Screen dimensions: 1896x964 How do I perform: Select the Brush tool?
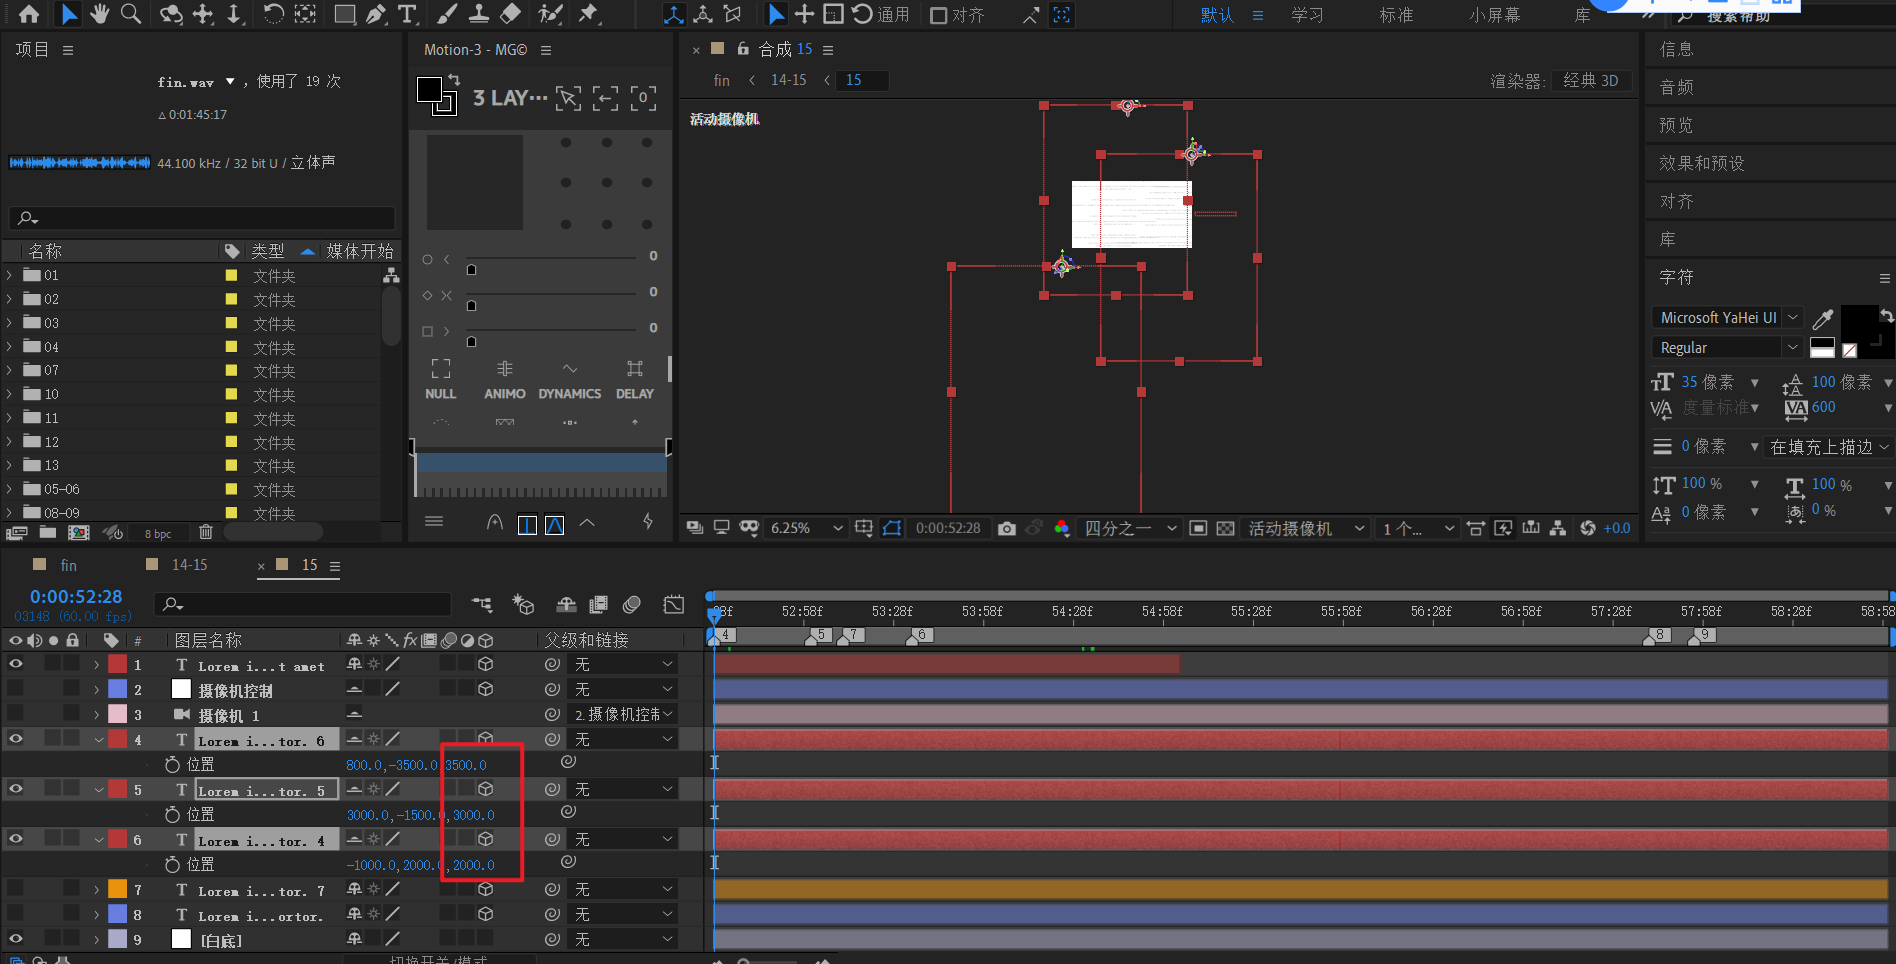tap(447, 14)
